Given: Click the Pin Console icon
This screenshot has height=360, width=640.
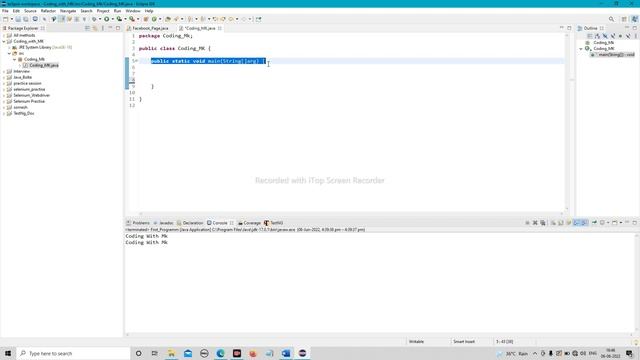Looking at the screenshot, I should [x=594, y=223].
